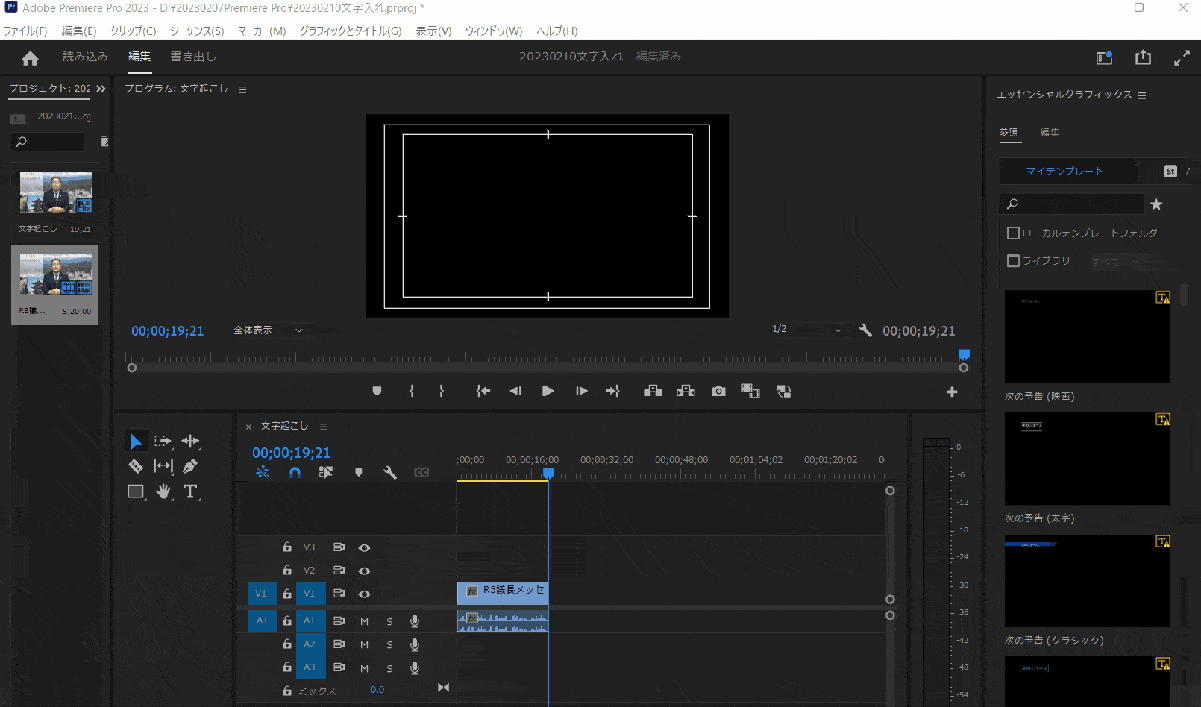Screen dimensions: 1201x707
Task: Select the Type tool
Action: (x=190, y=491)
